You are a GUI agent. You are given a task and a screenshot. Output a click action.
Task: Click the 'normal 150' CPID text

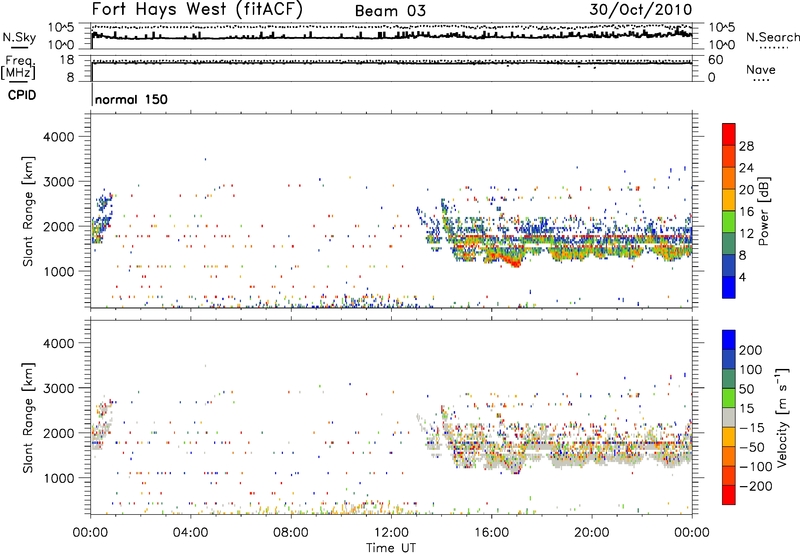point(131,99)
